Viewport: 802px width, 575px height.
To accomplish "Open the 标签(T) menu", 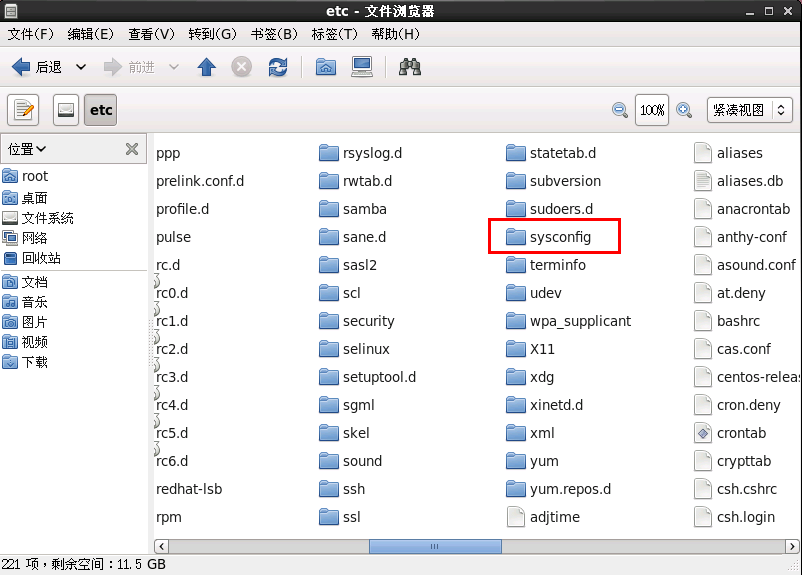I will (335, 34).
